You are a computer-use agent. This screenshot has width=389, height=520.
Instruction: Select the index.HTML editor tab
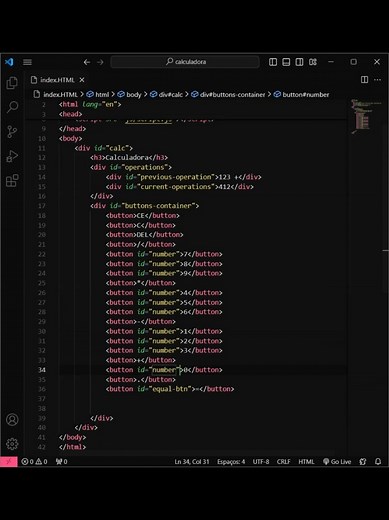coord(57,80)
